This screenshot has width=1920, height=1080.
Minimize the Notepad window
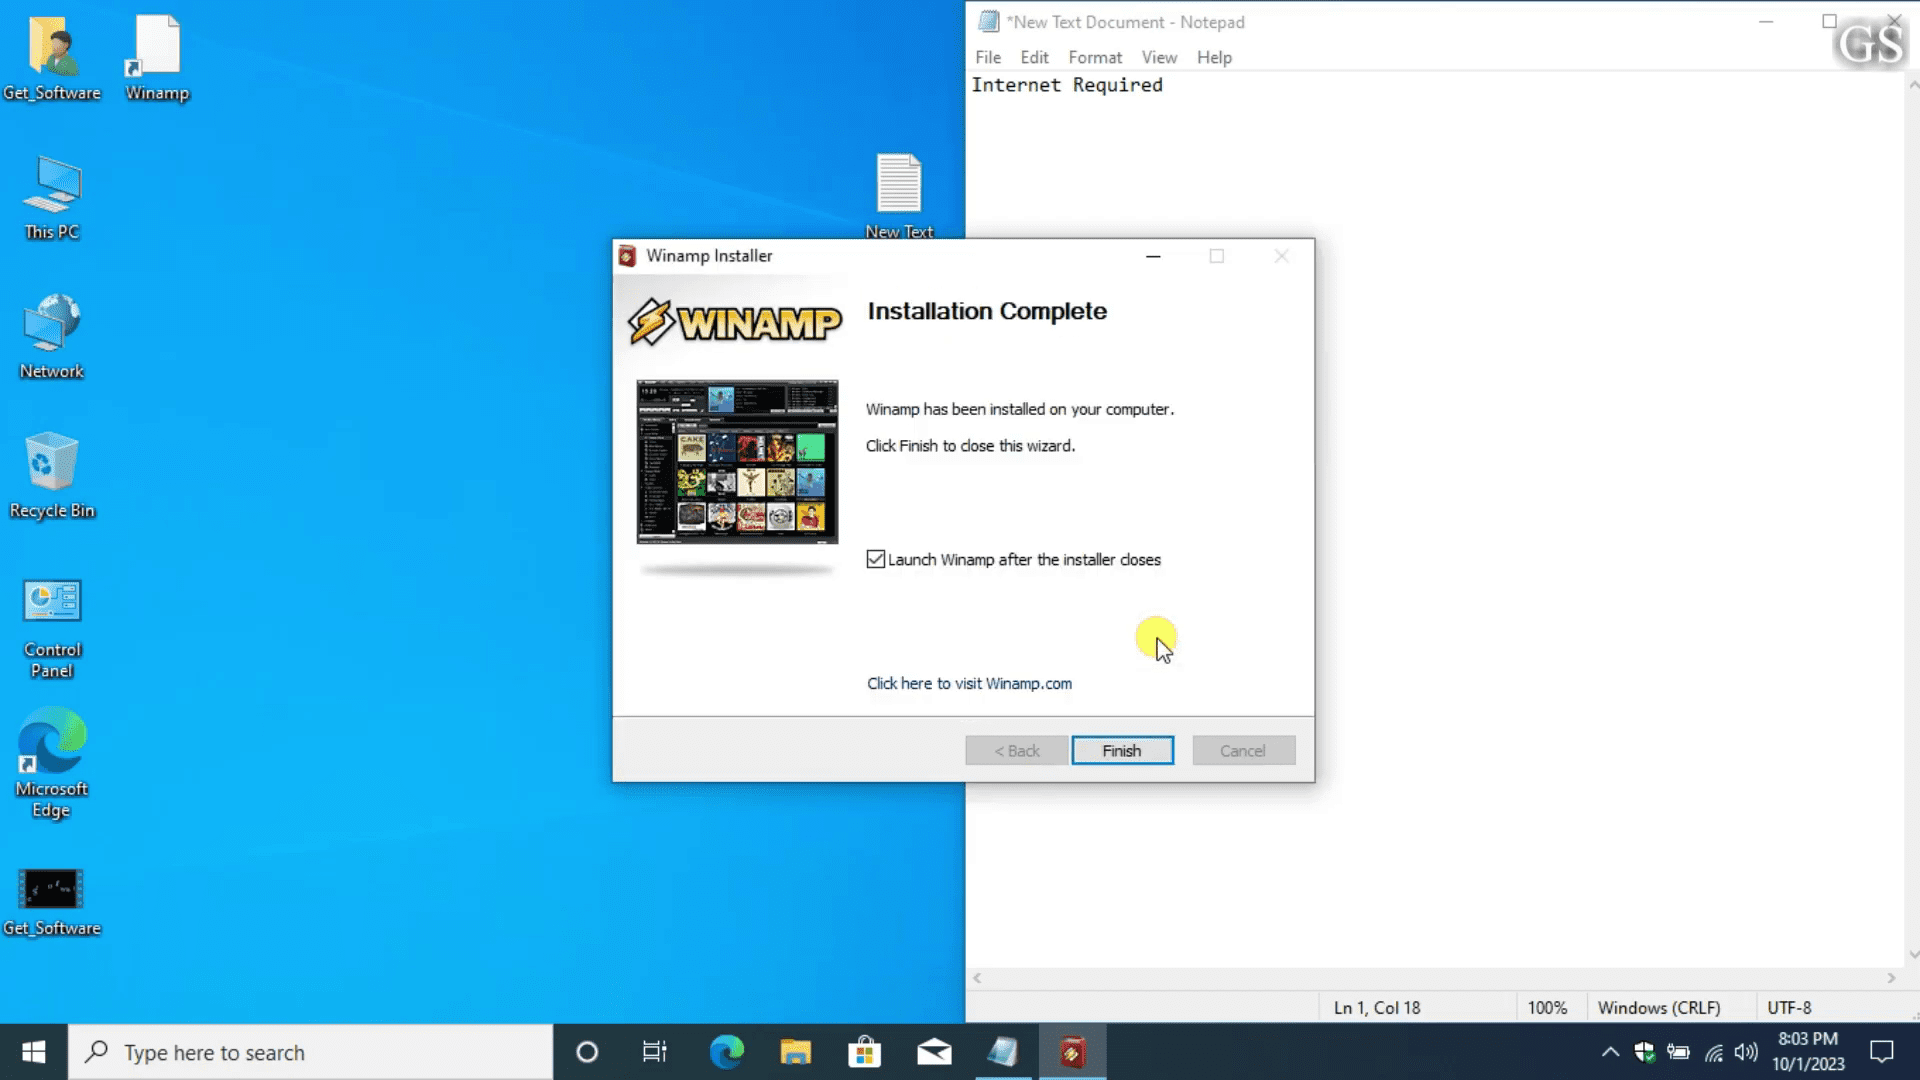click(x=1766, y=22)
